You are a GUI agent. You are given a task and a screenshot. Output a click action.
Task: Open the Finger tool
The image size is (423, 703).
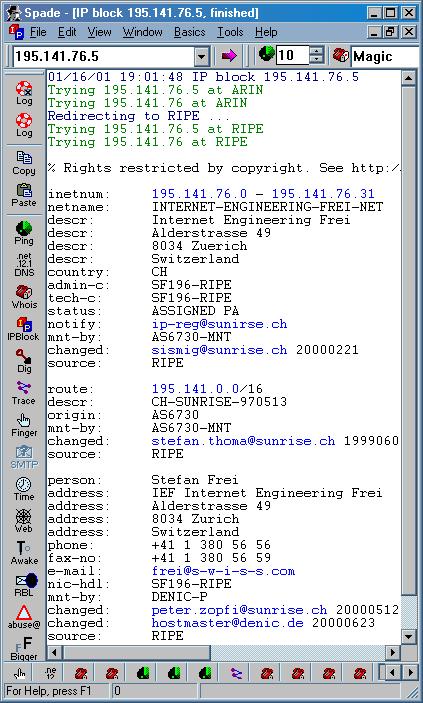[x=24, y=425]
